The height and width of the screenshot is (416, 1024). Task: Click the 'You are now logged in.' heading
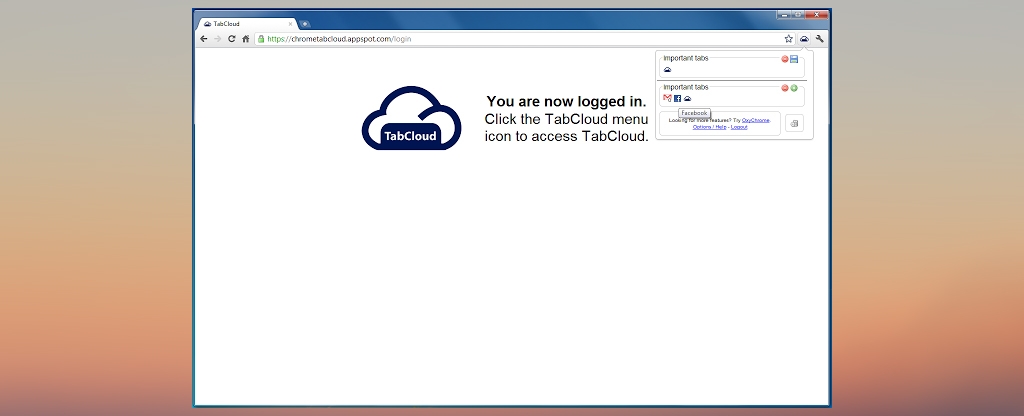[566, 102]
